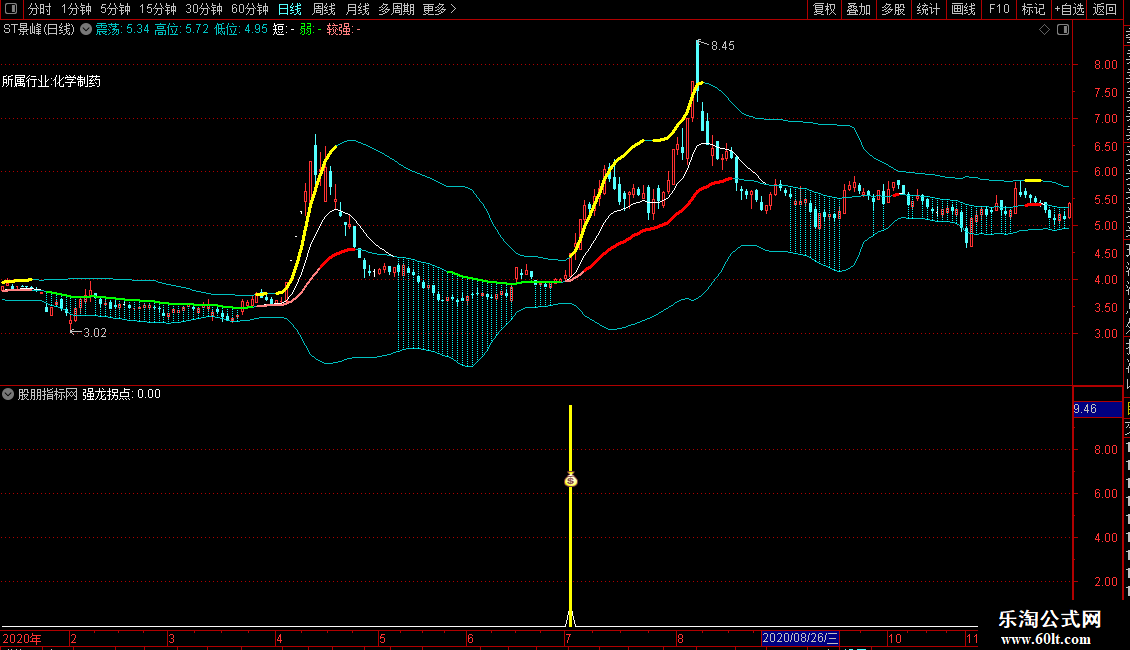Open the 标记 mark tool
The width and height of the screenshot is (1130, 650).
[x=1032, y=9]
